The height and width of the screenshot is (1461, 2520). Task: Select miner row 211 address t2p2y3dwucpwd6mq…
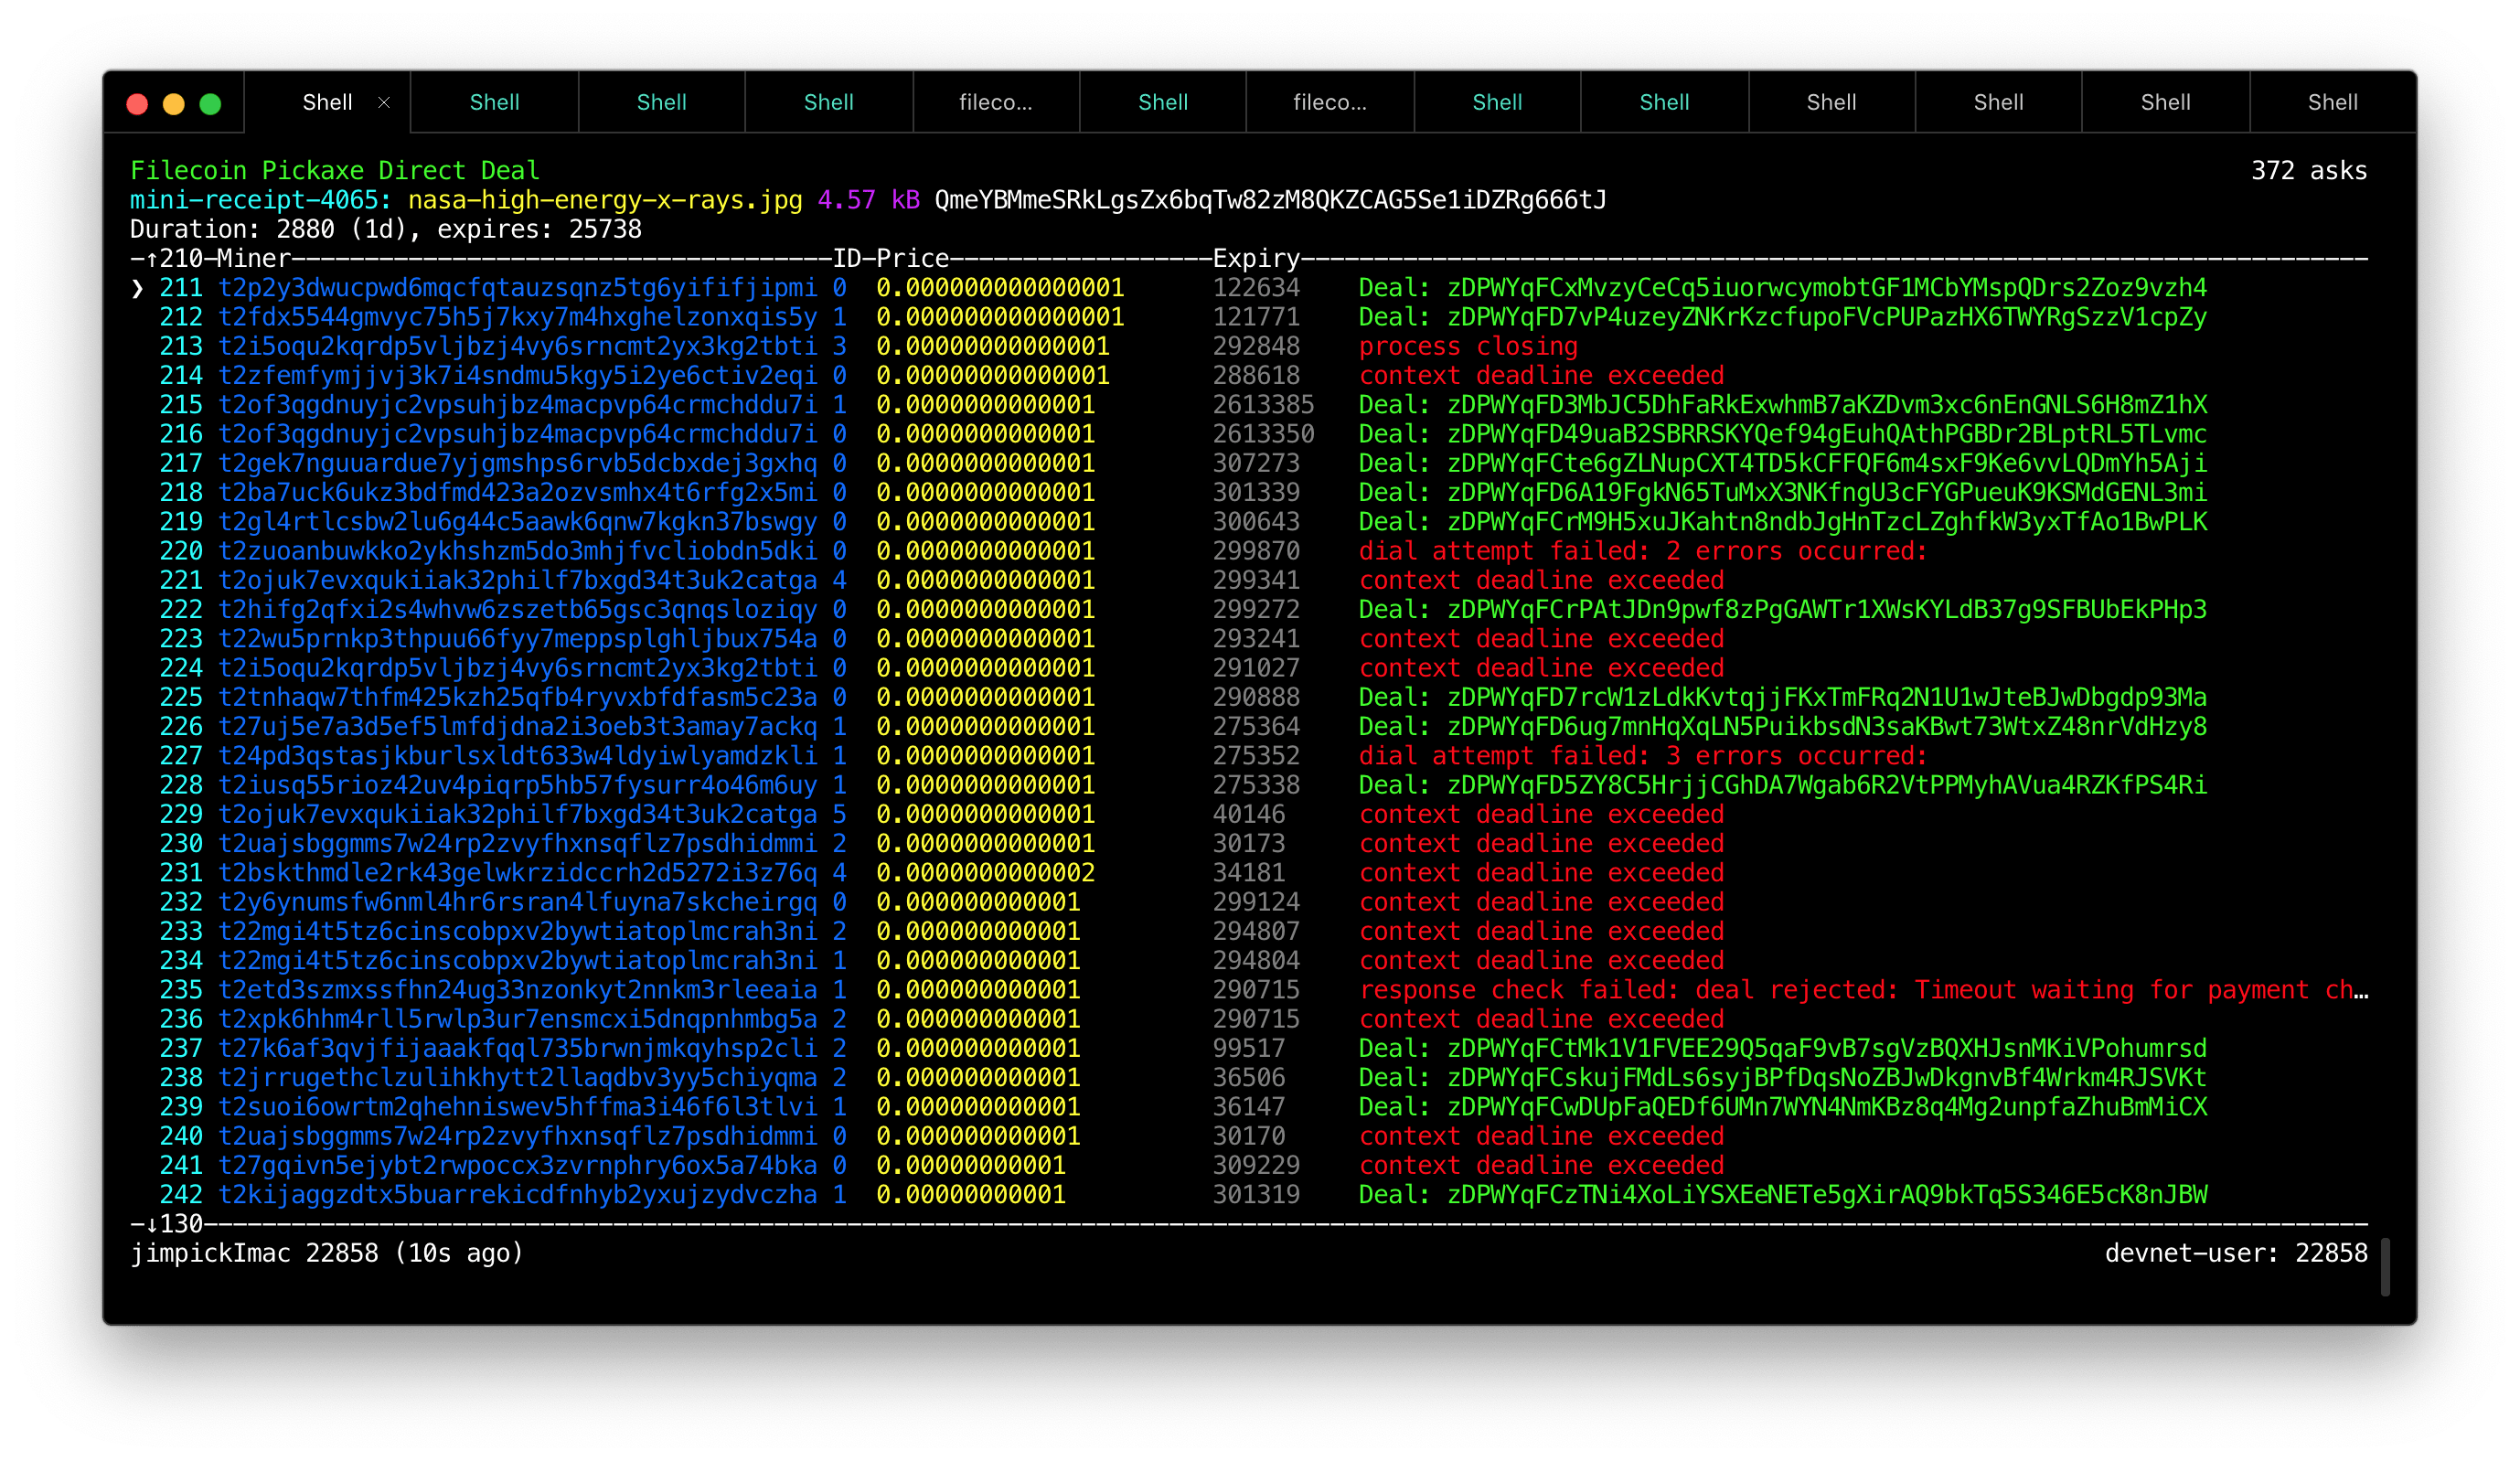pos(518,288)
